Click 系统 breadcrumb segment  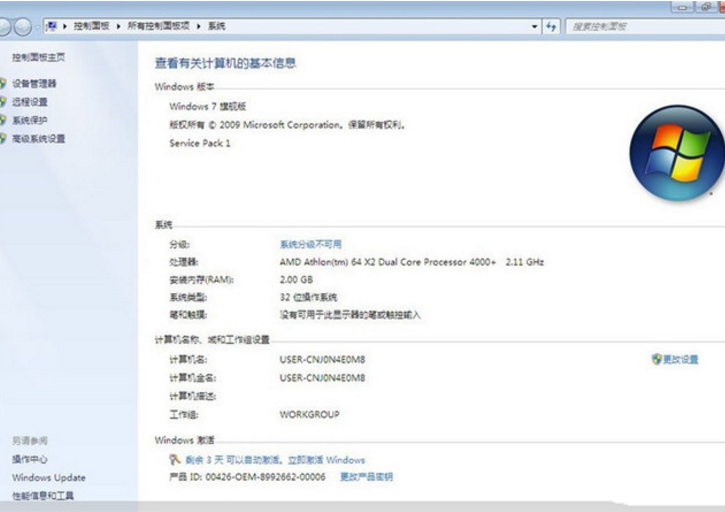coord(216,26)
